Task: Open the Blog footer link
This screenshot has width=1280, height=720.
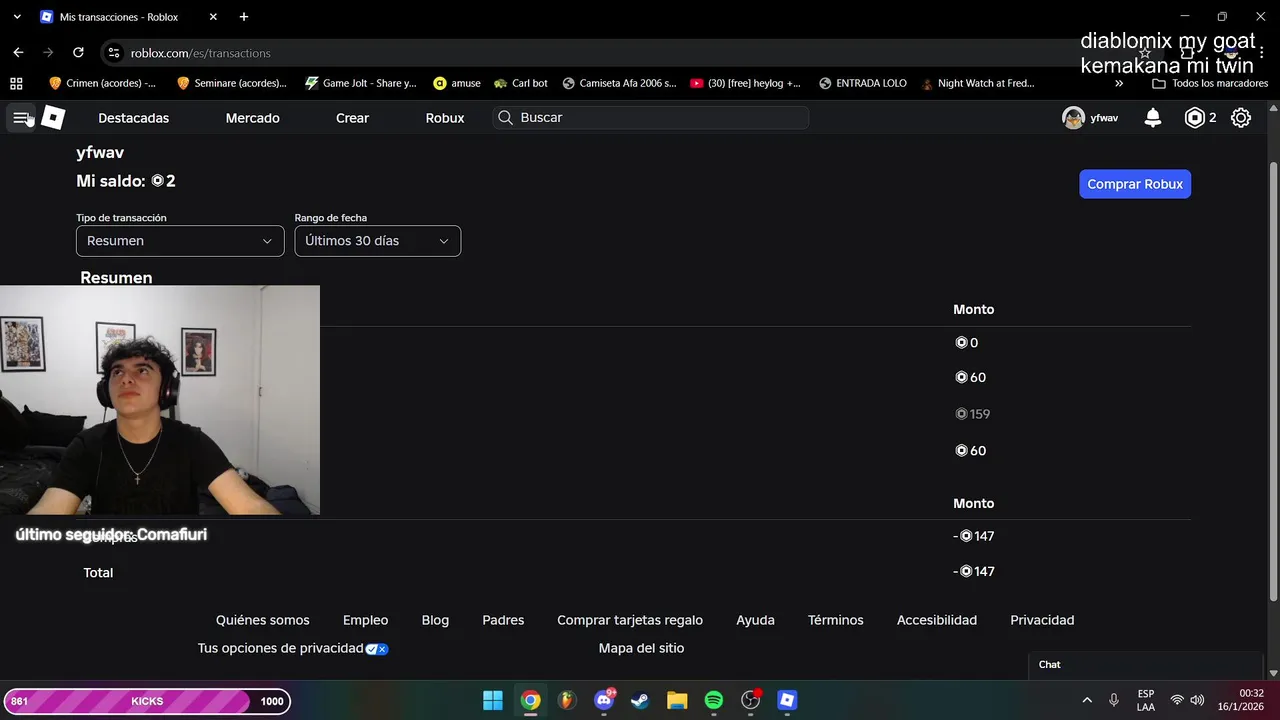Action: coord(435,620)
